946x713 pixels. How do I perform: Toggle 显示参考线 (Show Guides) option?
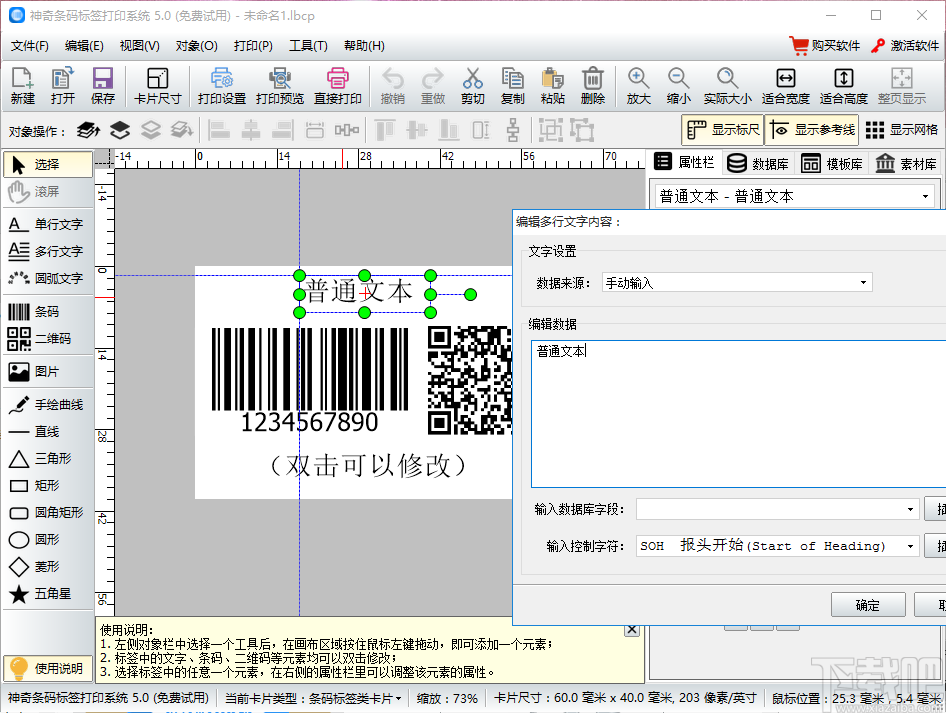(812, 130)
